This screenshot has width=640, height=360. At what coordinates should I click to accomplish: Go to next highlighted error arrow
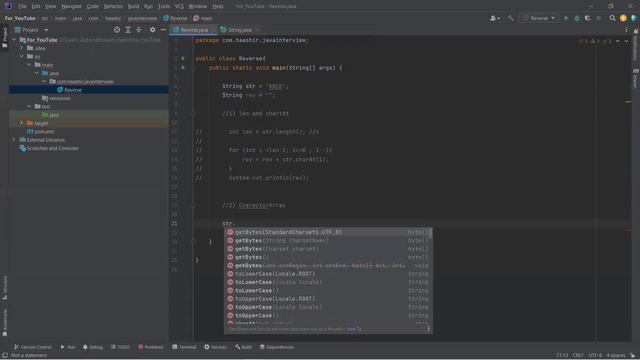point(626,41)
